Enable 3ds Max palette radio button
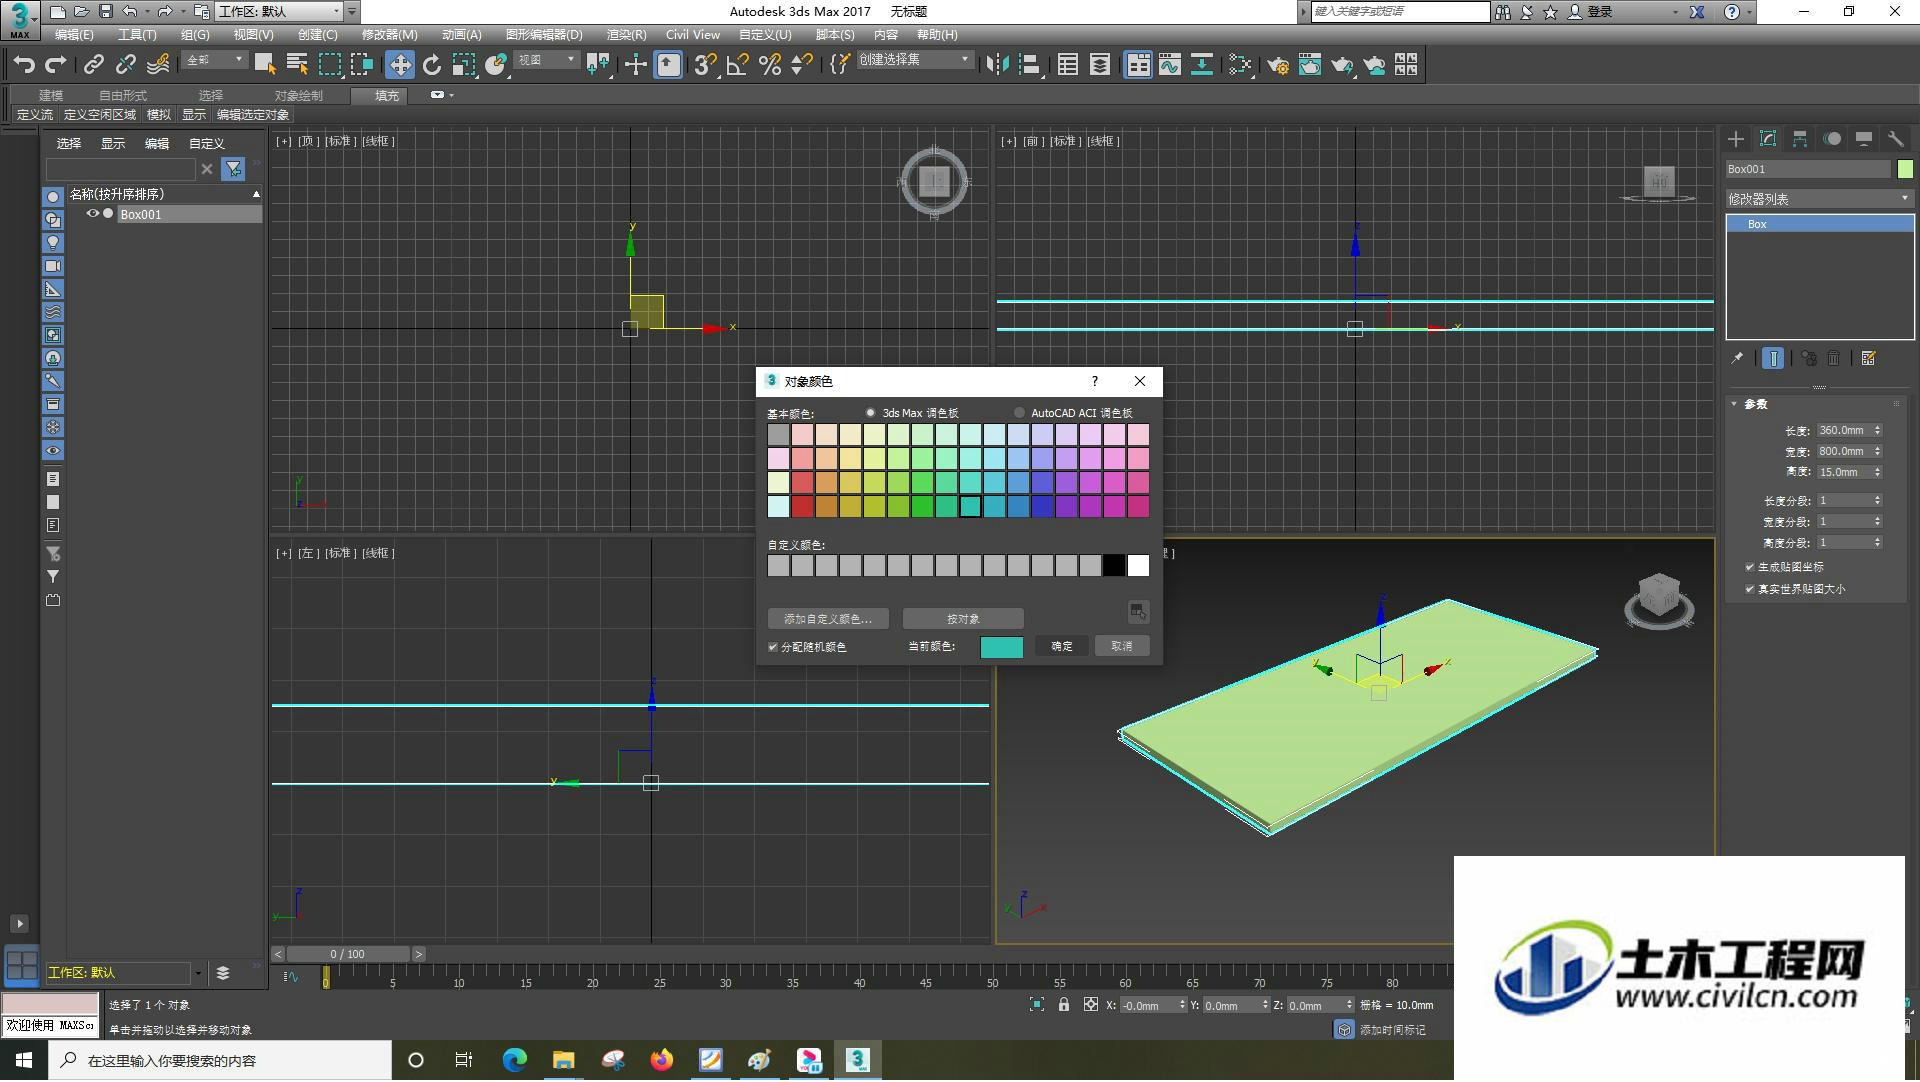Viewport: 1920px width, 1082px height. (871, 413)
